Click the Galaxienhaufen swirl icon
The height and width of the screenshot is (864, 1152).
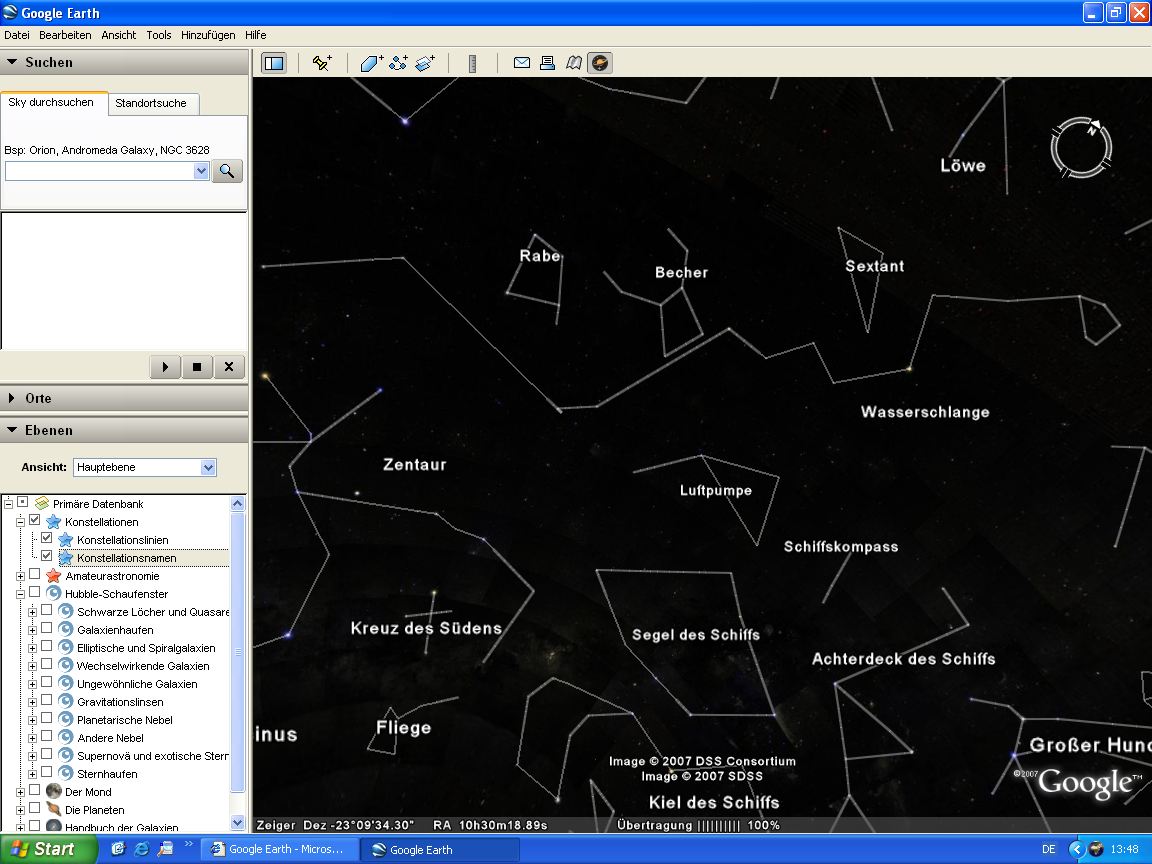[x=65, y=630]
